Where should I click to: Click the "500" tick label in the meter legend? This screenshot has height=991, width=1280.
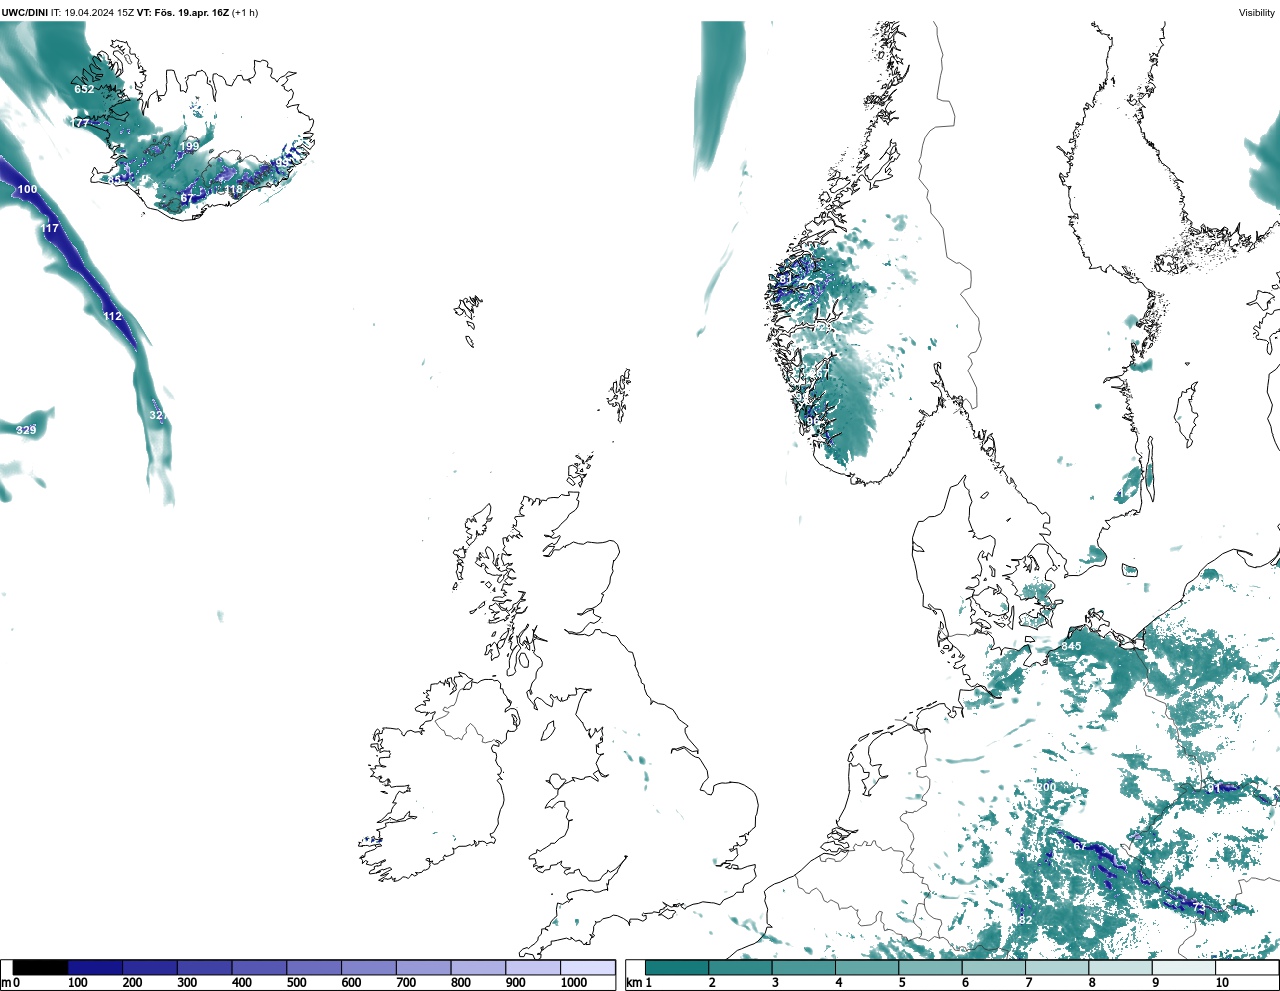[296, 983]
